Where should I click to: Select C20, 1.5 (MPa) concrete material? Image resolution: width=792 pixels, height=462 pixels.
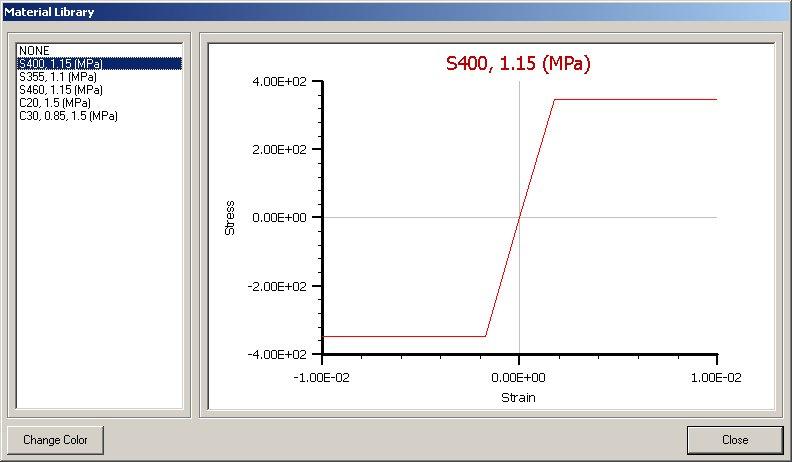tap(55, 102)
